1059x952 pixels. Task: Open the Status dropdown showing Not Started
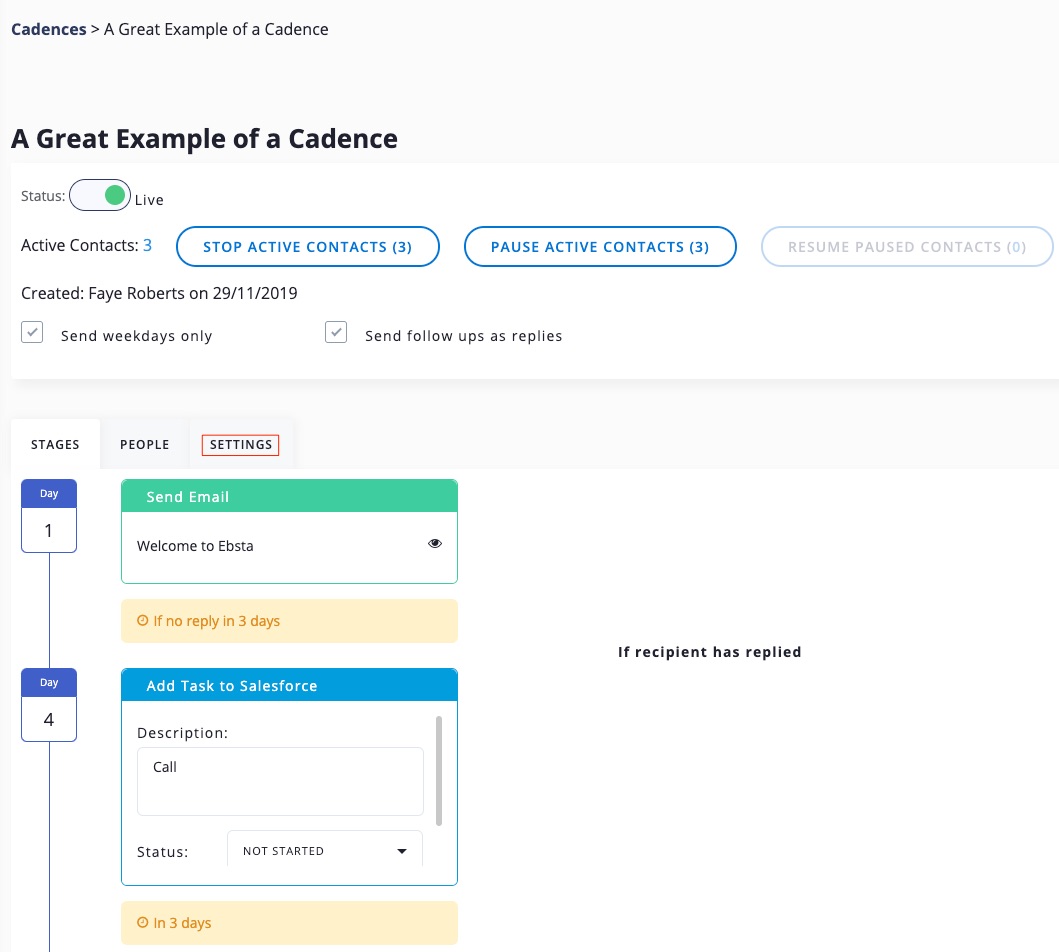coord(325,851)
